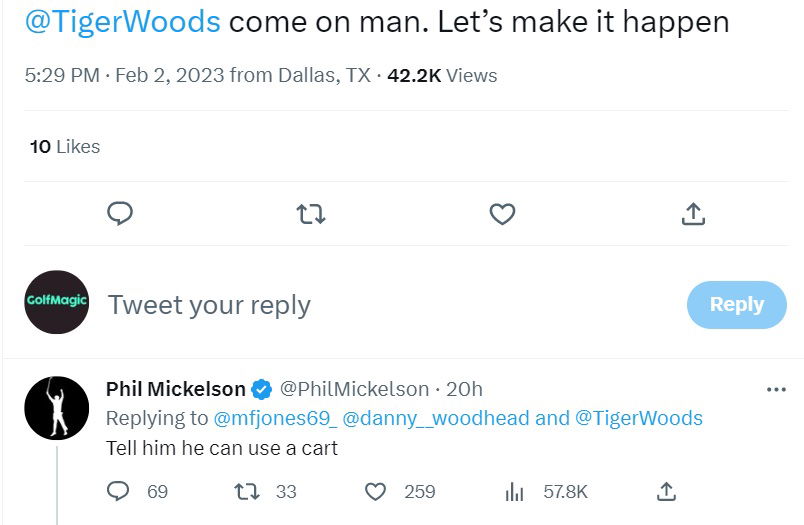The height and width of the screenshot is (525, 804).
Task: Click the GolfMagic profile avatar
Action: (x=57, y=302)
